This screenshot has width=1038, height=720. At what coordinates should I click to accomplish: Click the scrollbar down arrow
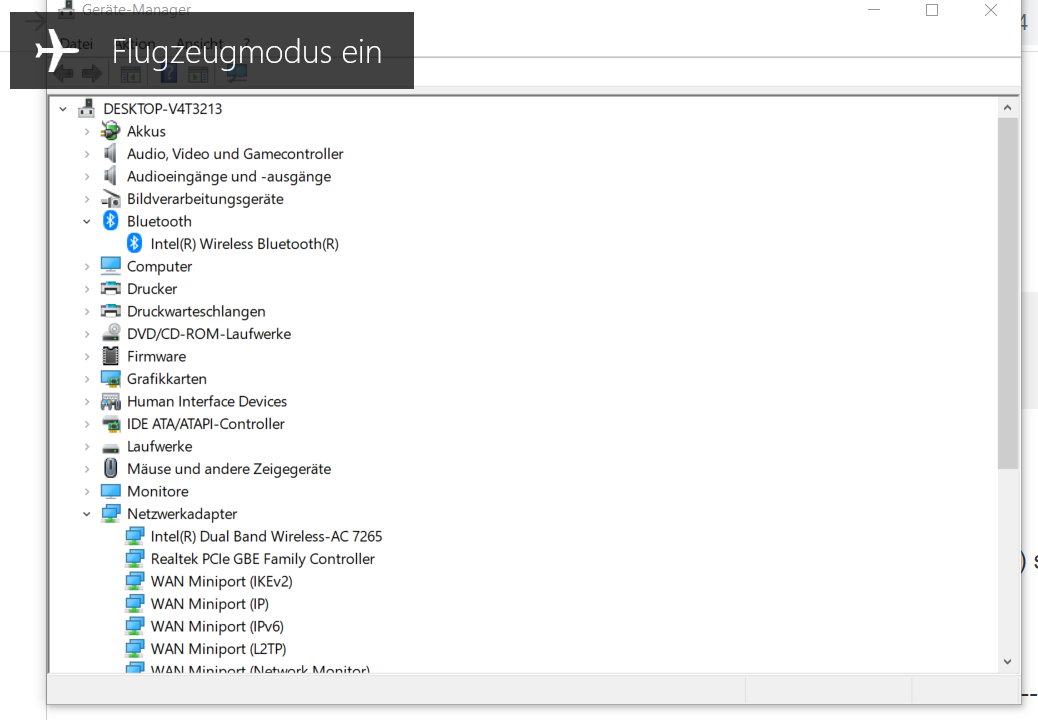coord(1007,661)
